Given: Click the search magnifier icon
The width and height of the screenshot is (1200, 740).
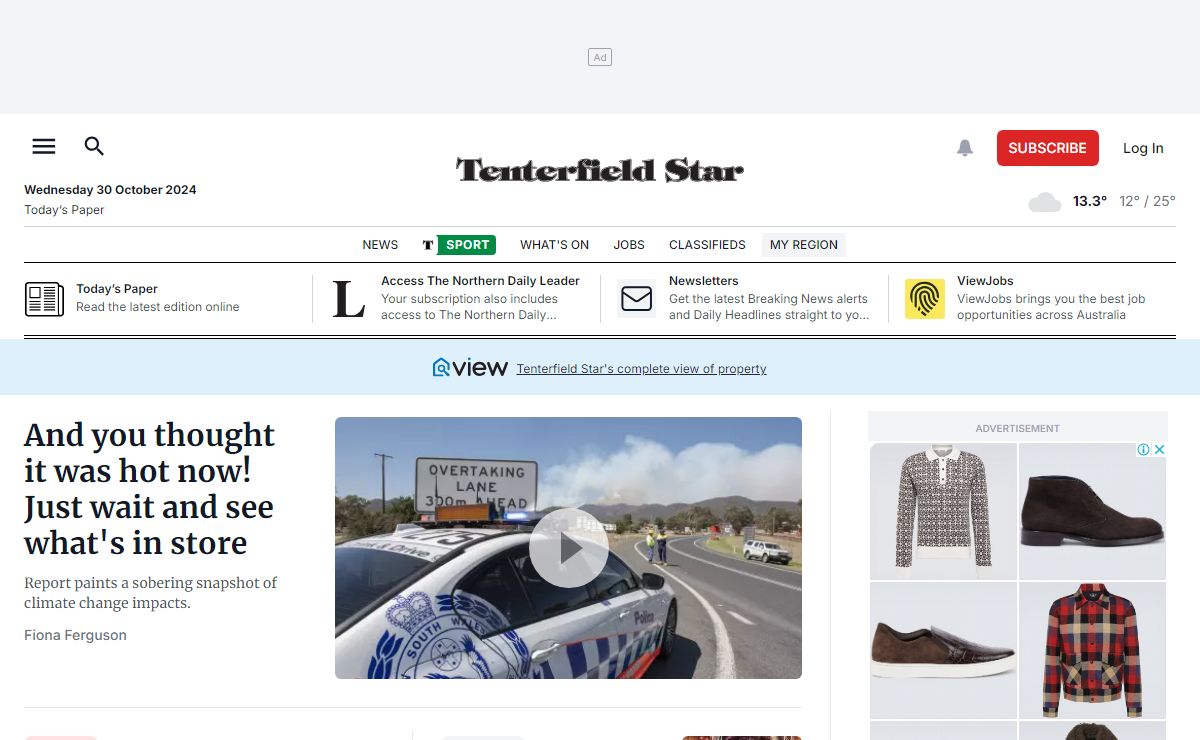Looking at the screenshot, I should 94,146.
